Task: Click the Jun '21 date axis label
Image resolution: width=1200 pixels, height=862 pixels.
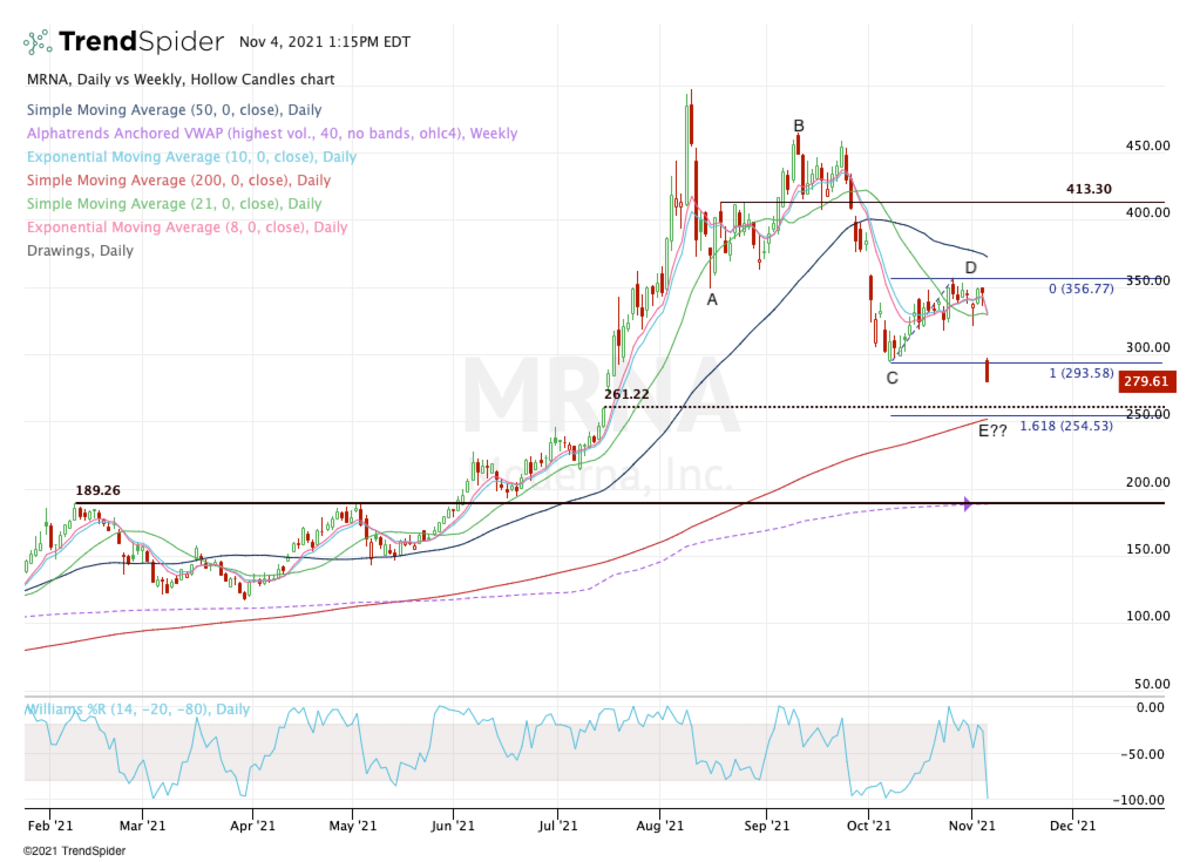Action: pos(453,826)
